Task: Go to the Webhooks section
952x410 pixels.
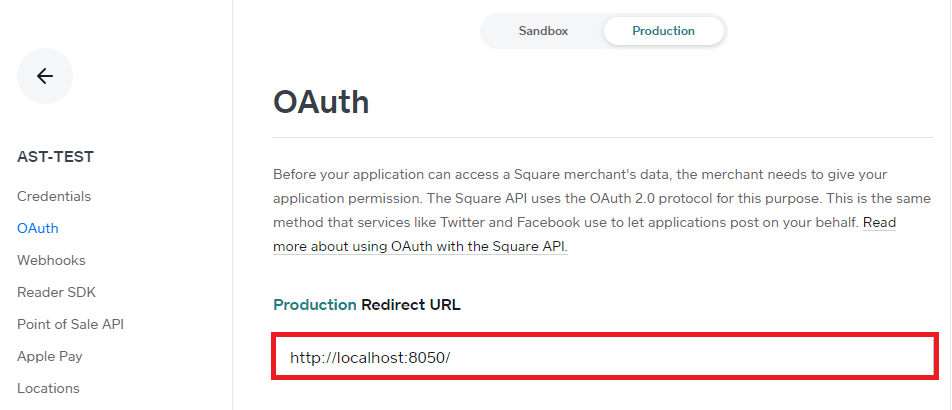Action: [51, 260]
